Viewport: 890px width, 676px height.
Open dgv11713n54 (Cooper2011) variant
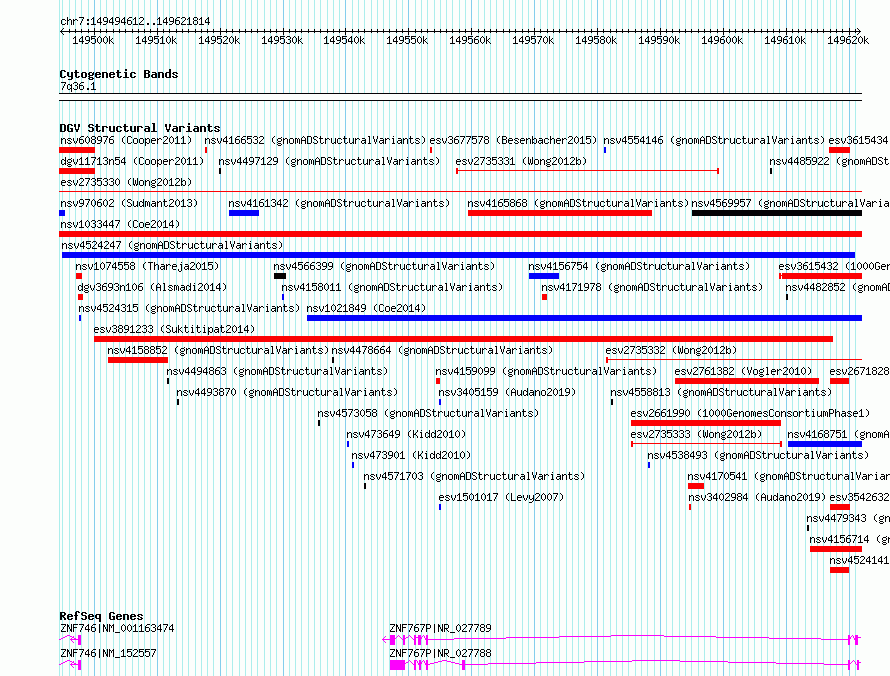point(132,161)
